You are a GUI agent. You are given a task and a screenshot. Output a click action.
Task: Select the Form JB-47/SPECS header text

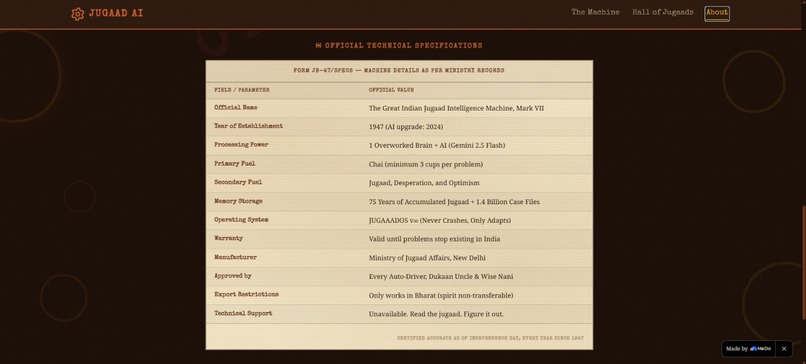[399, 70]
